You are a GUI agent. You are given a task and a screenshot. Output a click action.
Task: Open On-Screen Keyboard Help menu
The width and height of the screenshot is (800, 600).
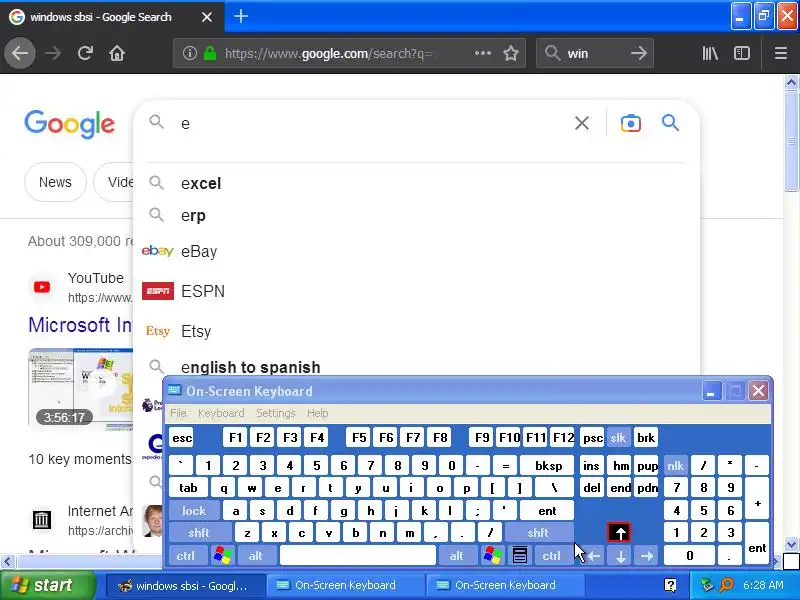click(317, 413)
